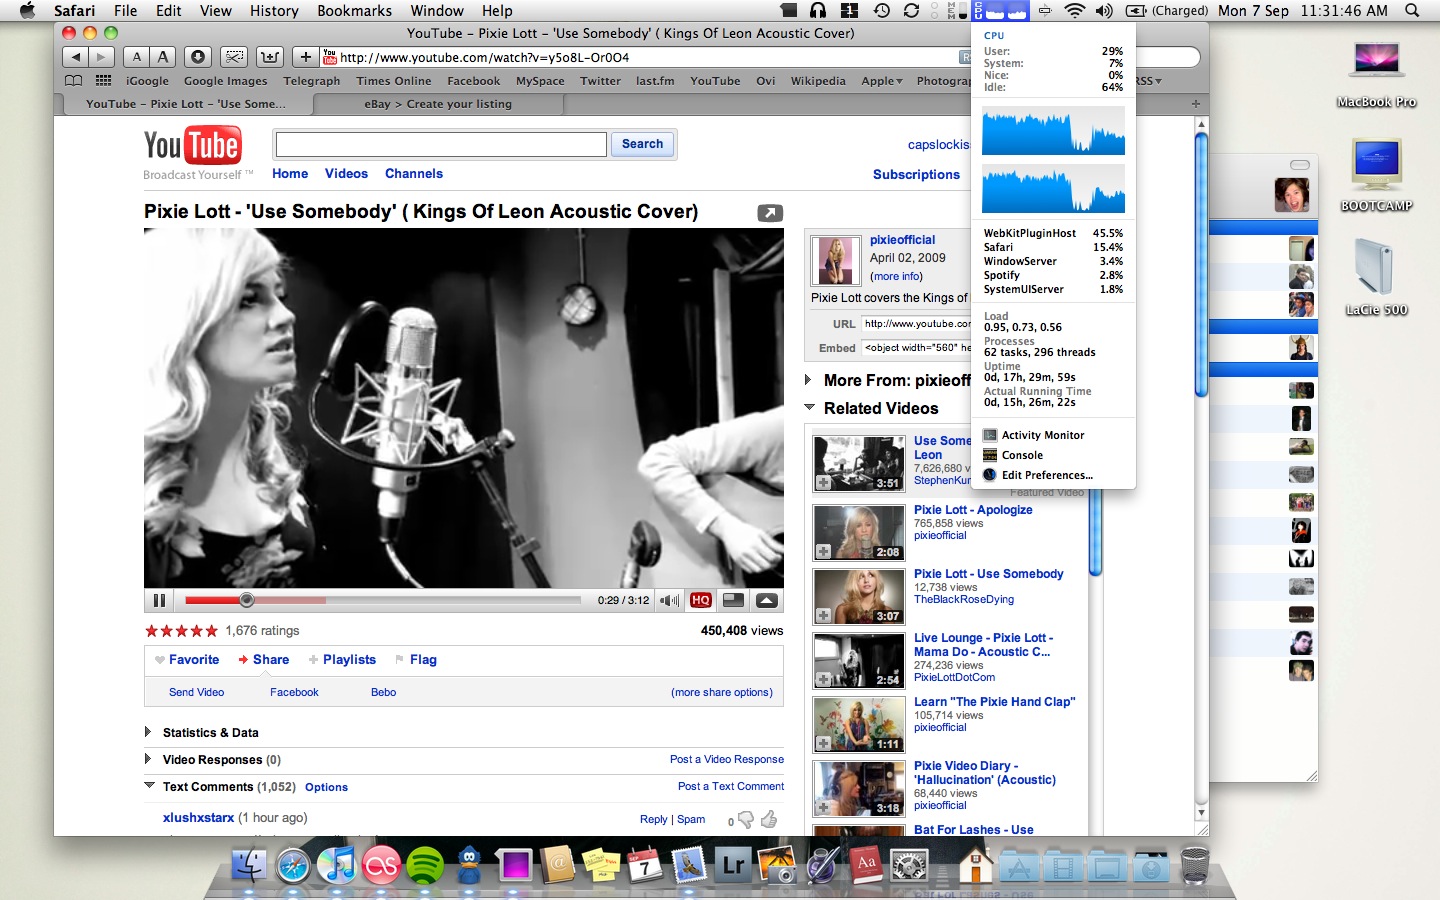
Task: Pause the video with the pause button
Action: tap(159, 600)
